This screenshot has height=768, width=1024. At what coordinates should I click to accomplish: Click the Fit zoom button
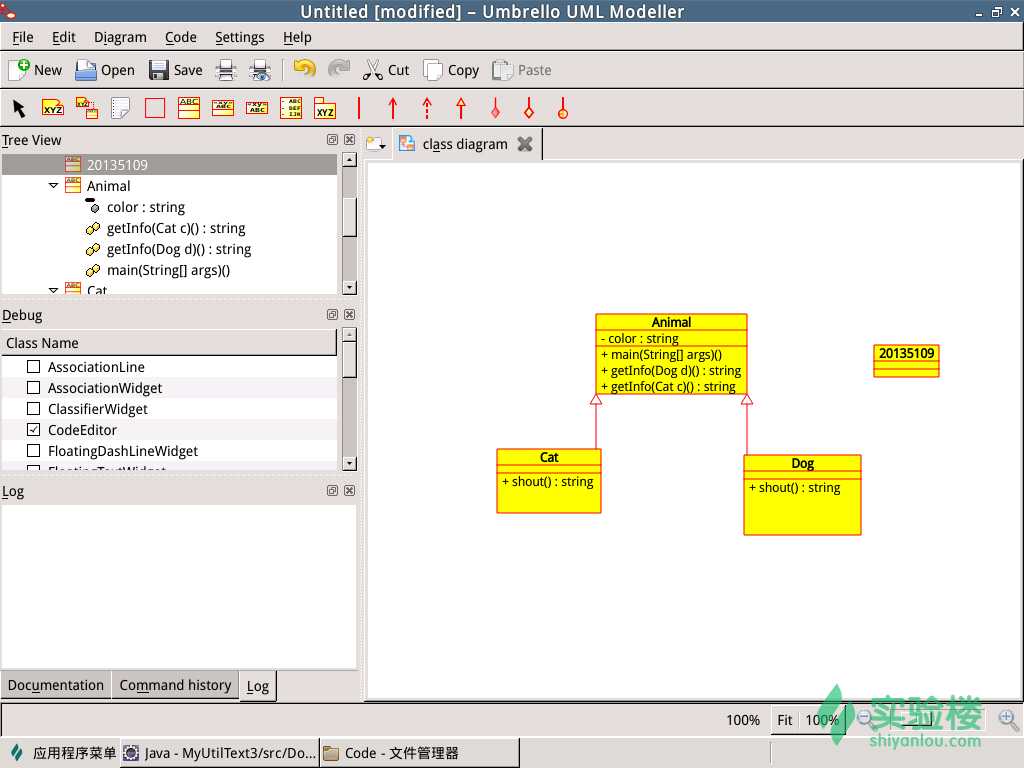(784, 720)
